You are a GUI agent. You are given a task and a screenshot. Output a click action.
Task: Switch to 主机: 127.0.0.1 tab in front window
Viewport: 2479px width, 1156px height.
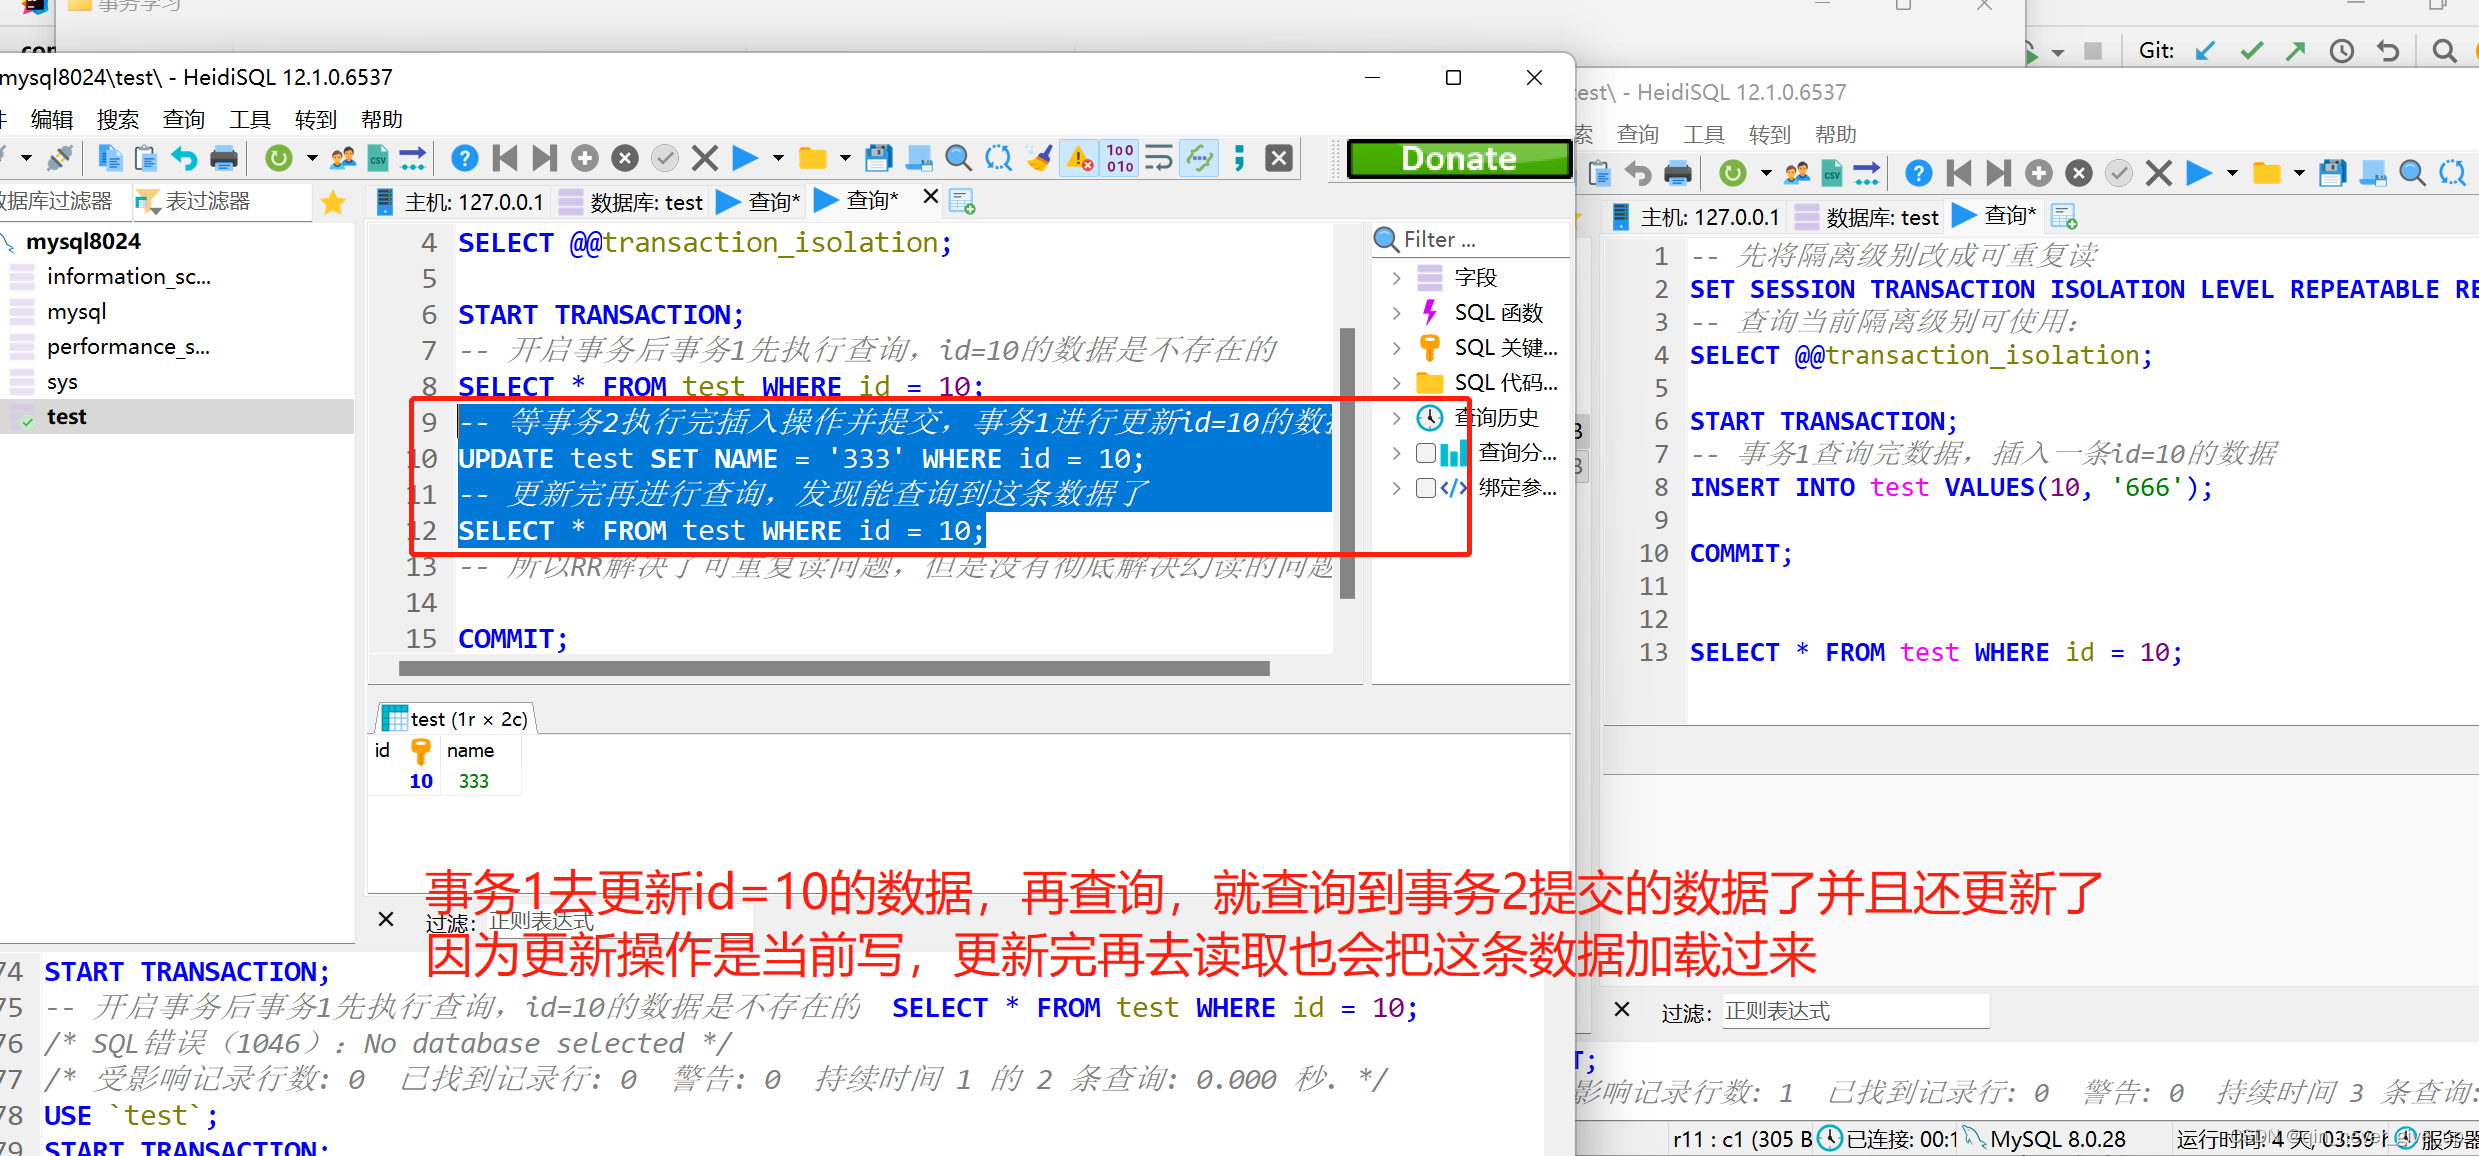coord(460,202)
